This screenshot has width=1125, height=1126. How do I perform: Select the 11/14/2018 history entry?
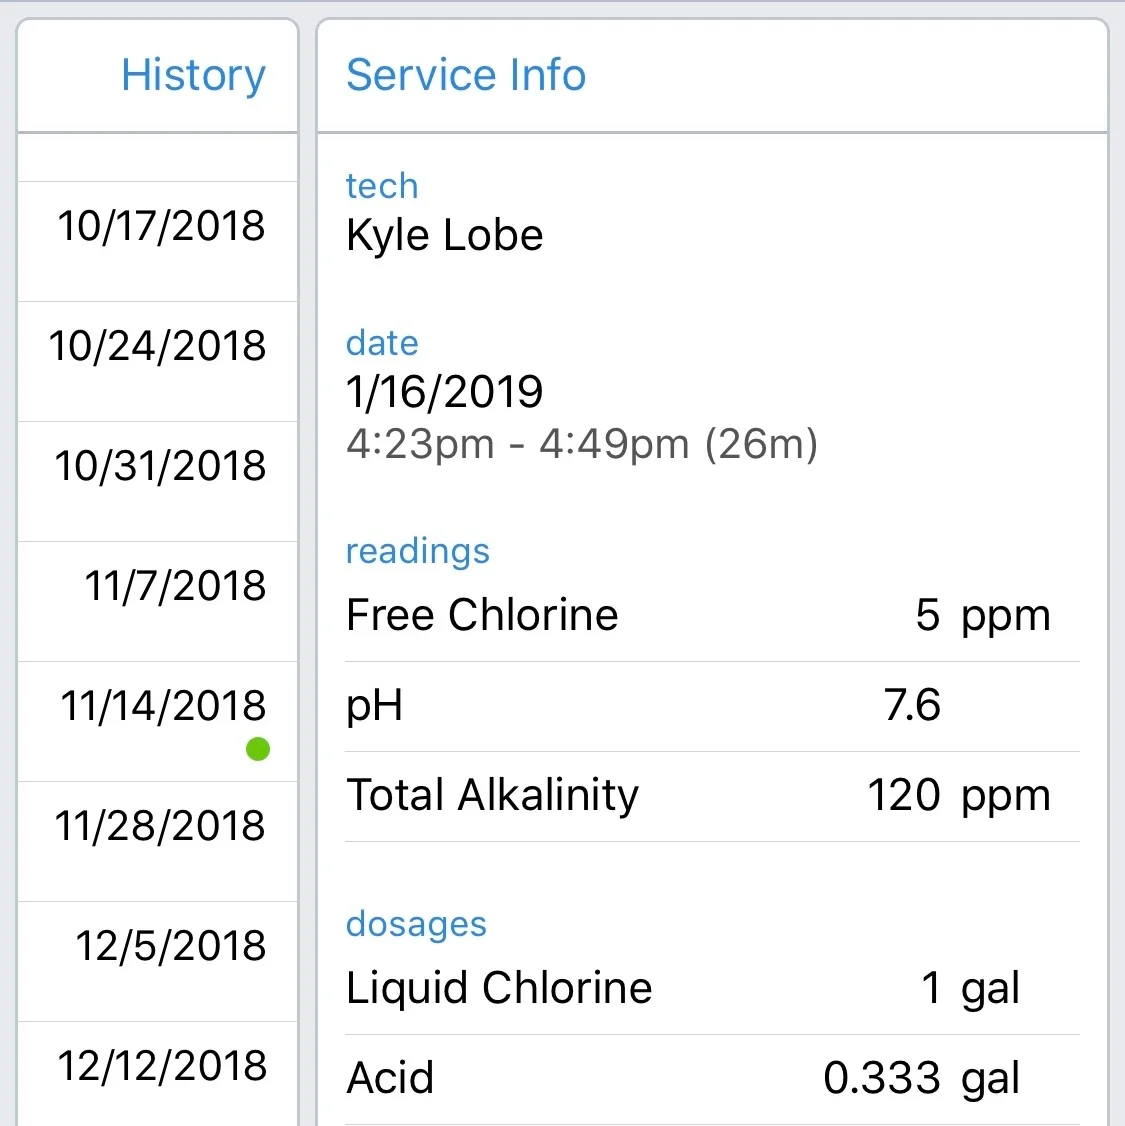(x=157, y=721)
